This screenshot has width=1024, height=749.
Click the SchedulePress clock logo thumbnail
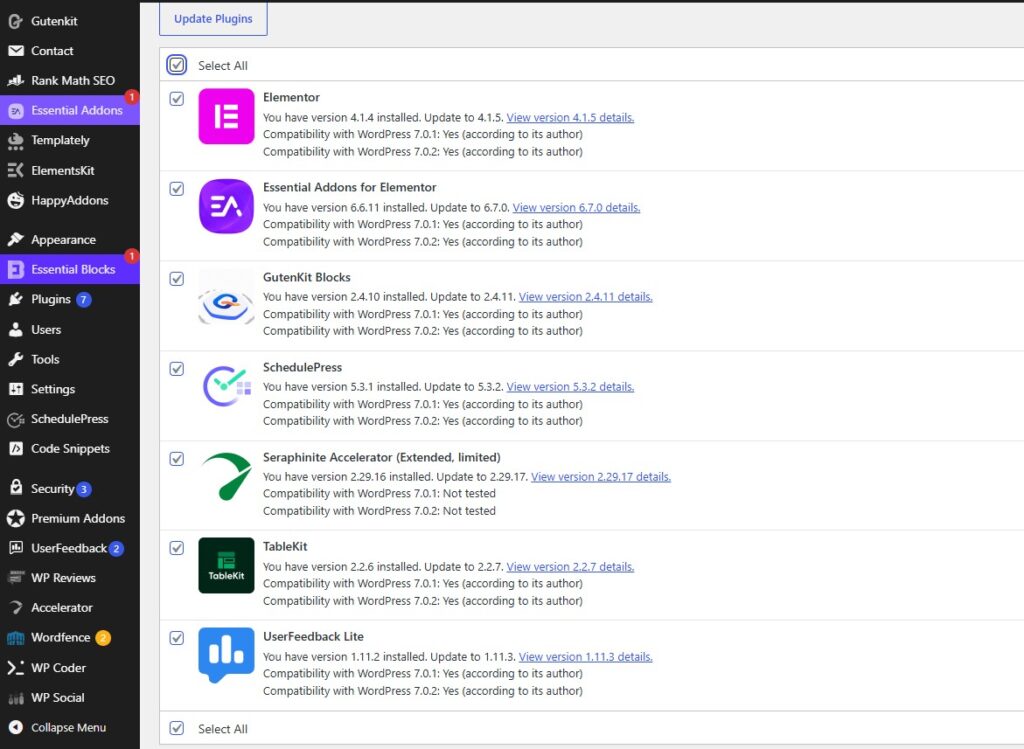[x=226, y=387]
